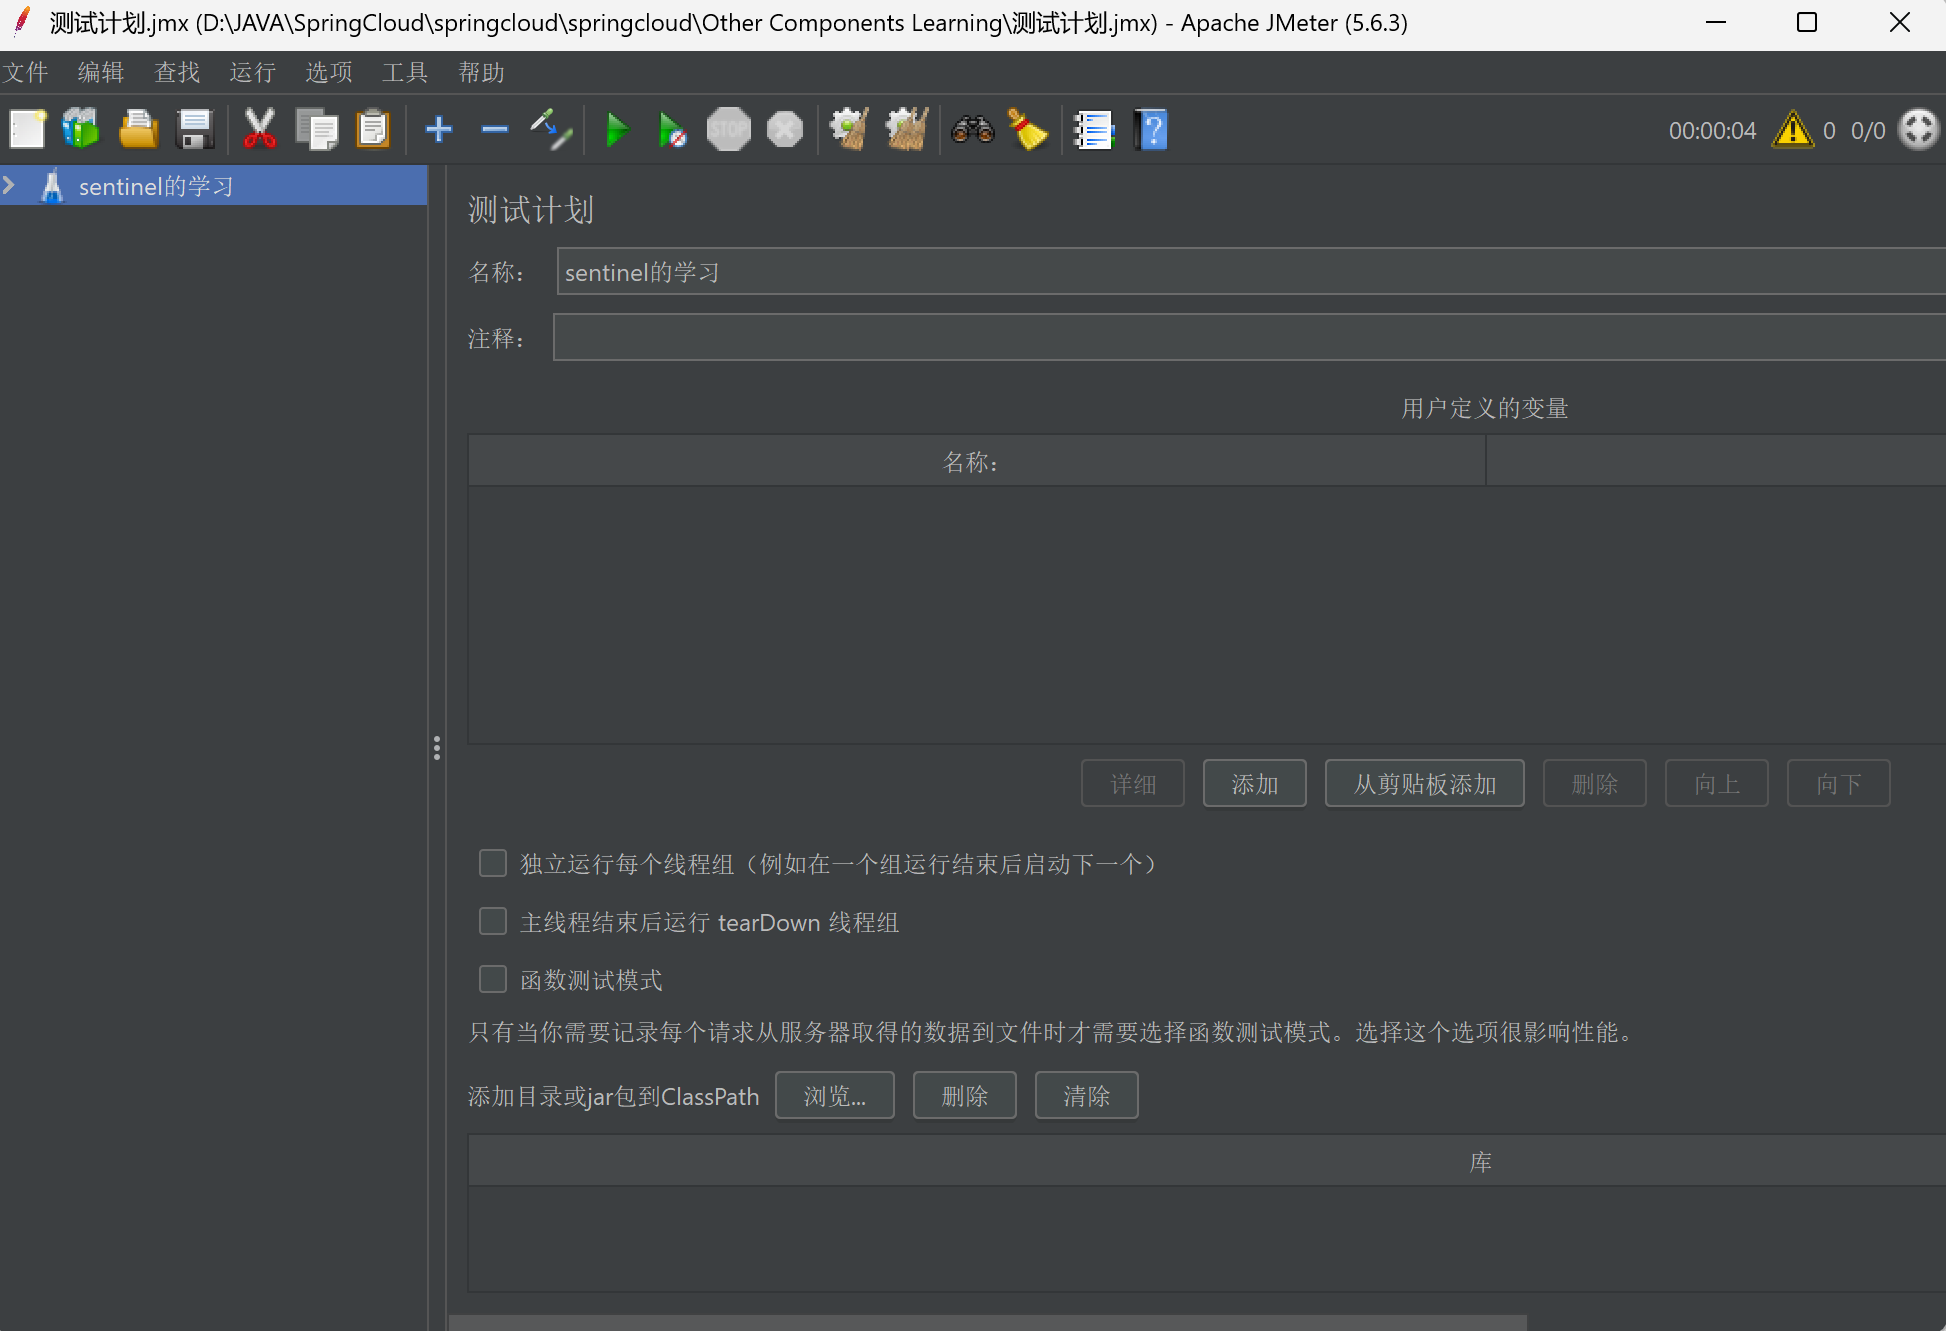The height and width of the screenshot is (1331, 1946).
Task: Click the 浏览... button
Action: coord(834,1096)
